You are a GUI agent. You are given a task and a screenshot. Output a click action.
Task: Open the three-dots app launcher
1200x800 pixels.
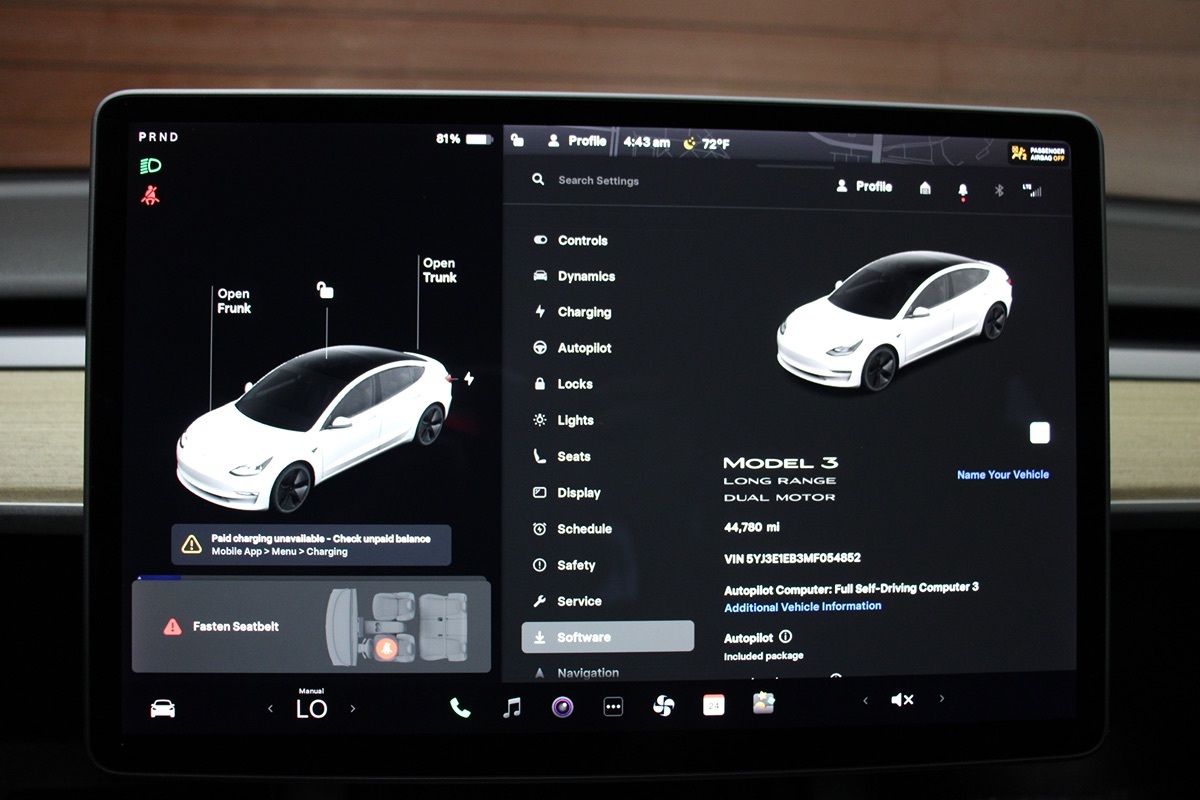tap(613, 707)
